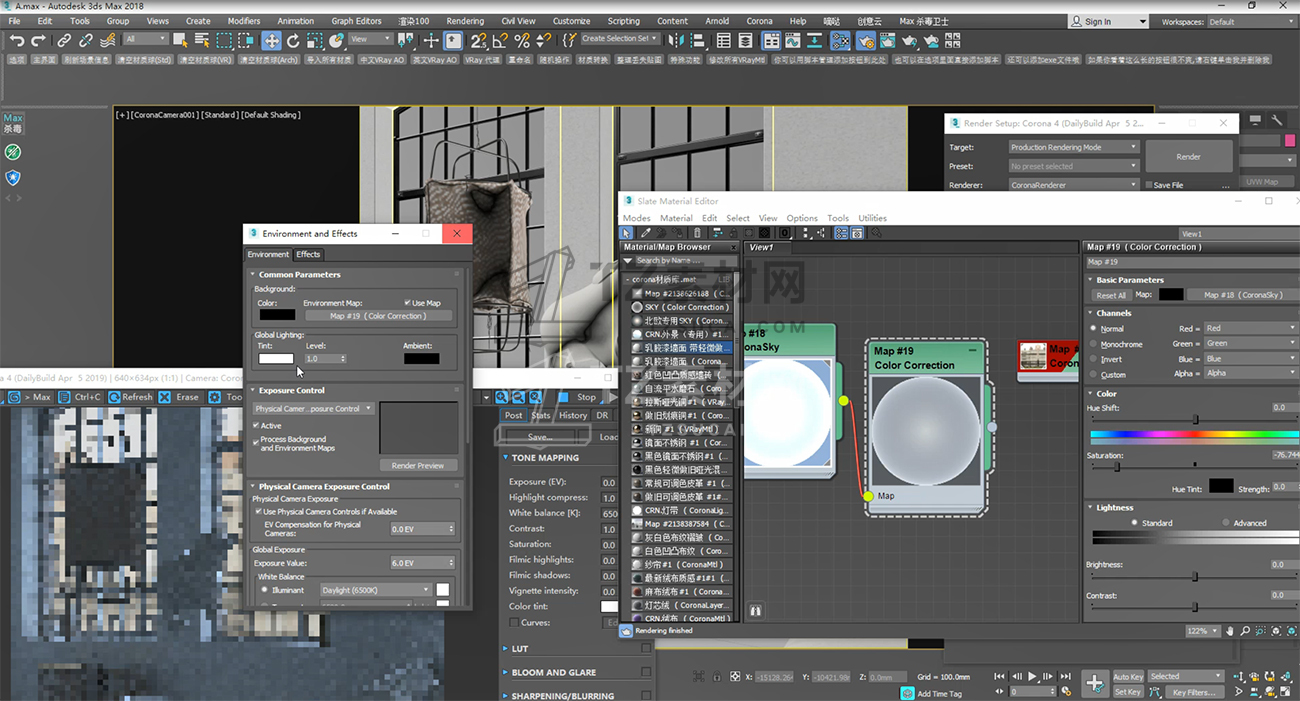
Task: Open the Renderer dropdown showing CoronaRenderer
Action: point(1073,185)
